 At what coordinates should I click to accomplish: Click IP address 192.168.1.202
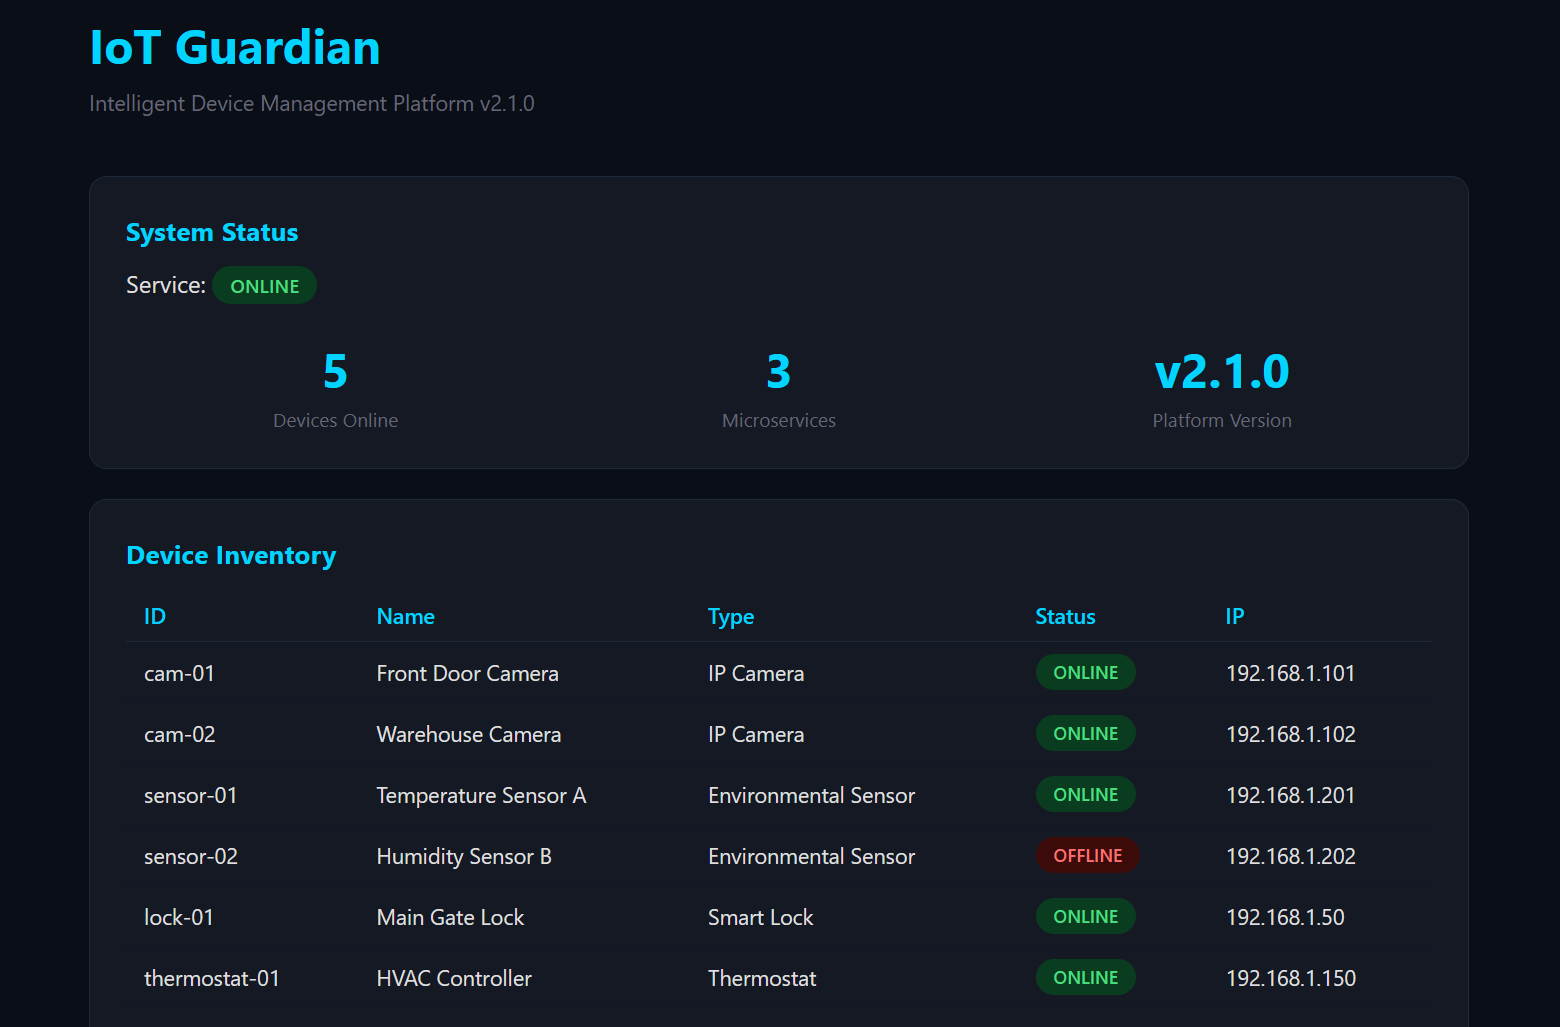click(x=1290, y=857)
